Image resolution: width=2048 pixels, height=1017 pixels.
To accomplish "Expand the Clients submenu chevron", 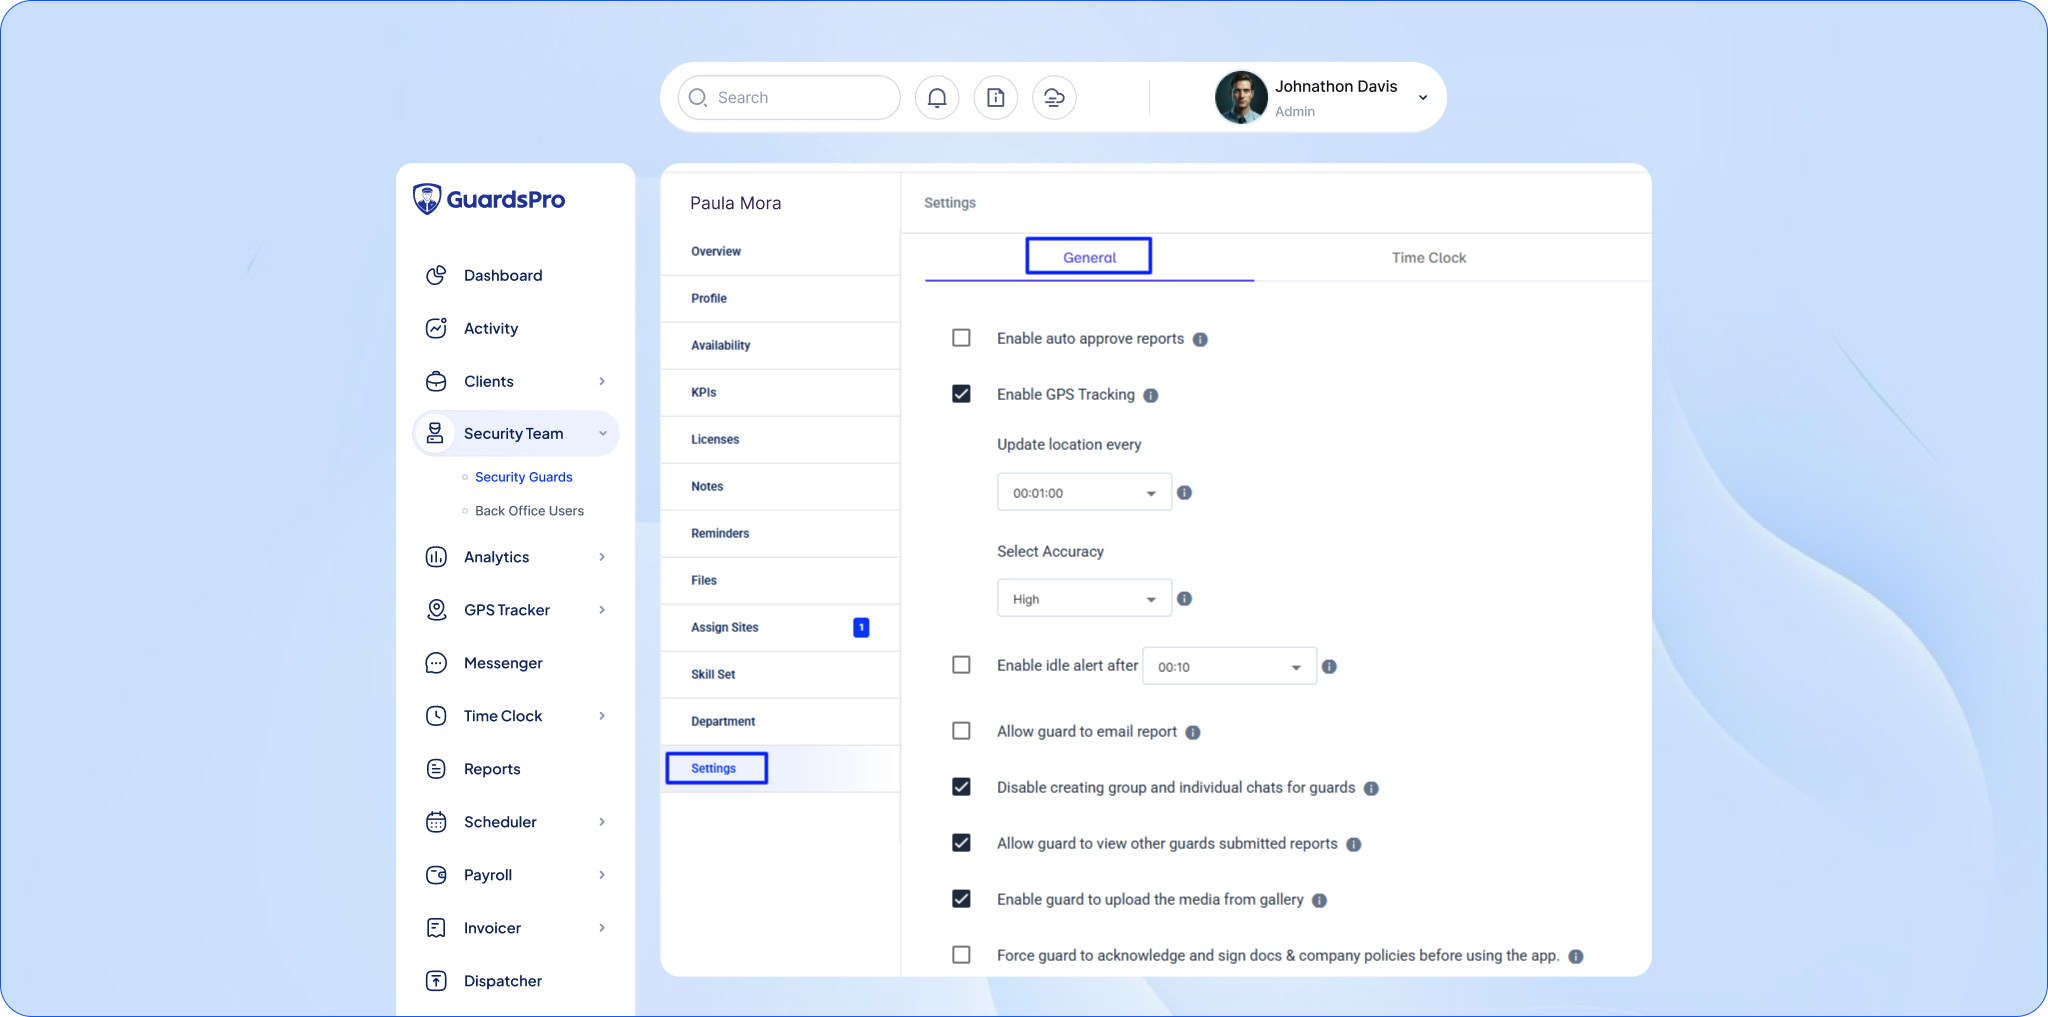I will tap(602, 381).
